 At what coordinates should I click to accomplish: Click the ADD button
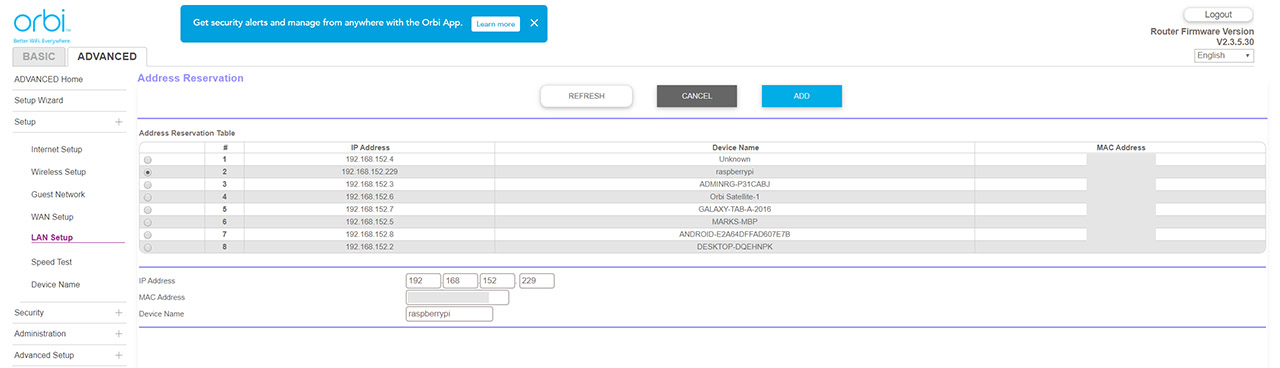(x=802, y=96)
